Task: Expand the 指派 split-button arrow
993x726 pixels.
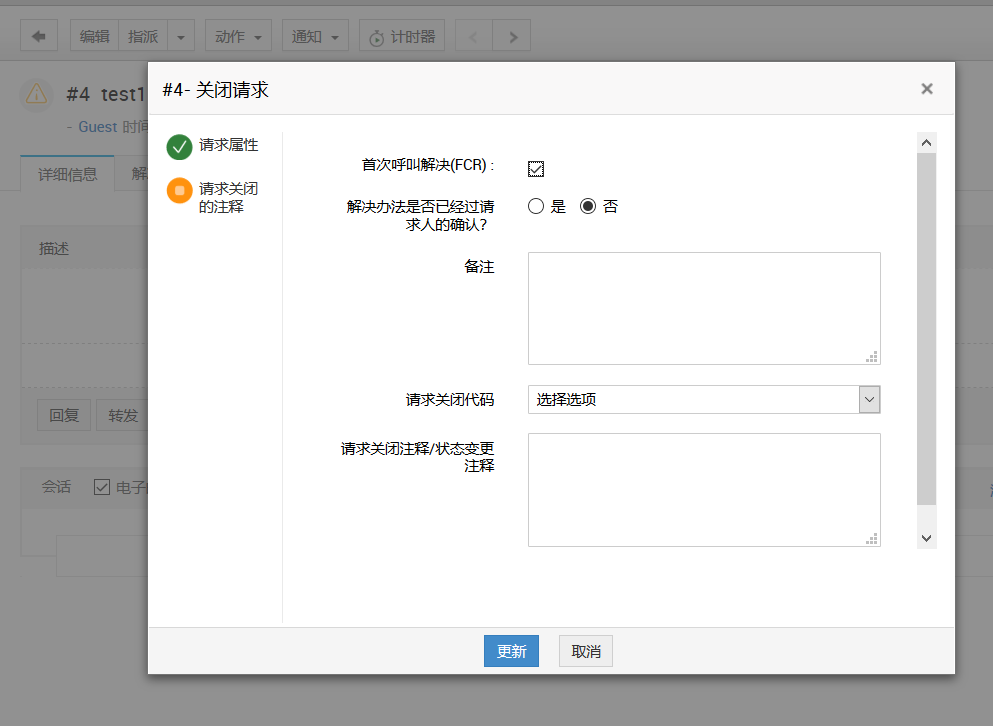Action: 180,37
